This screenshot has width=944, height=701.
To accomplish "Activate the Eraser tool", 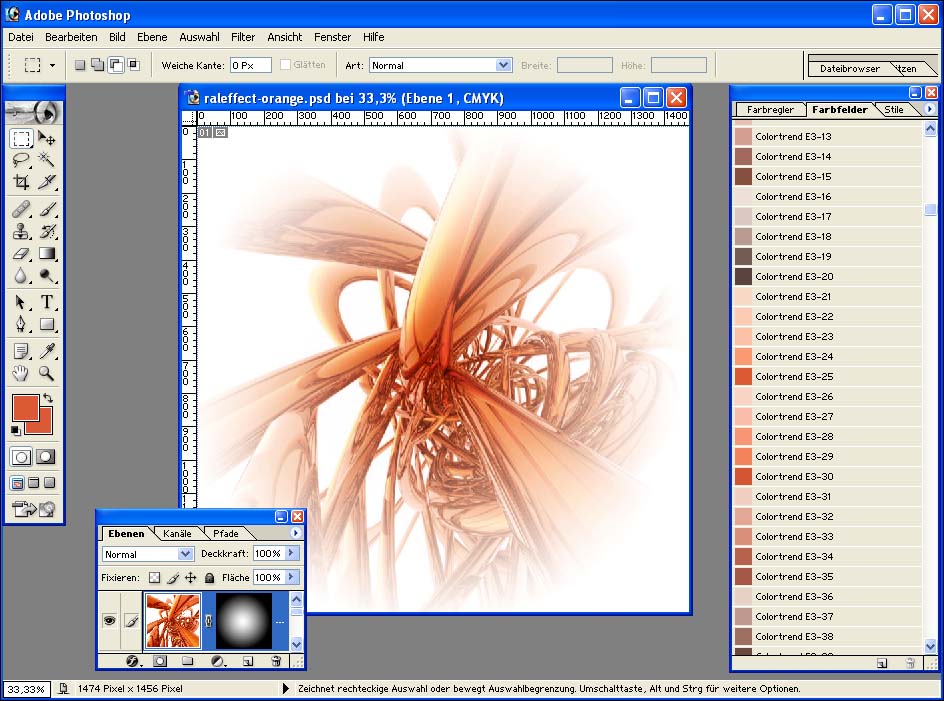I will click(21, 254).
